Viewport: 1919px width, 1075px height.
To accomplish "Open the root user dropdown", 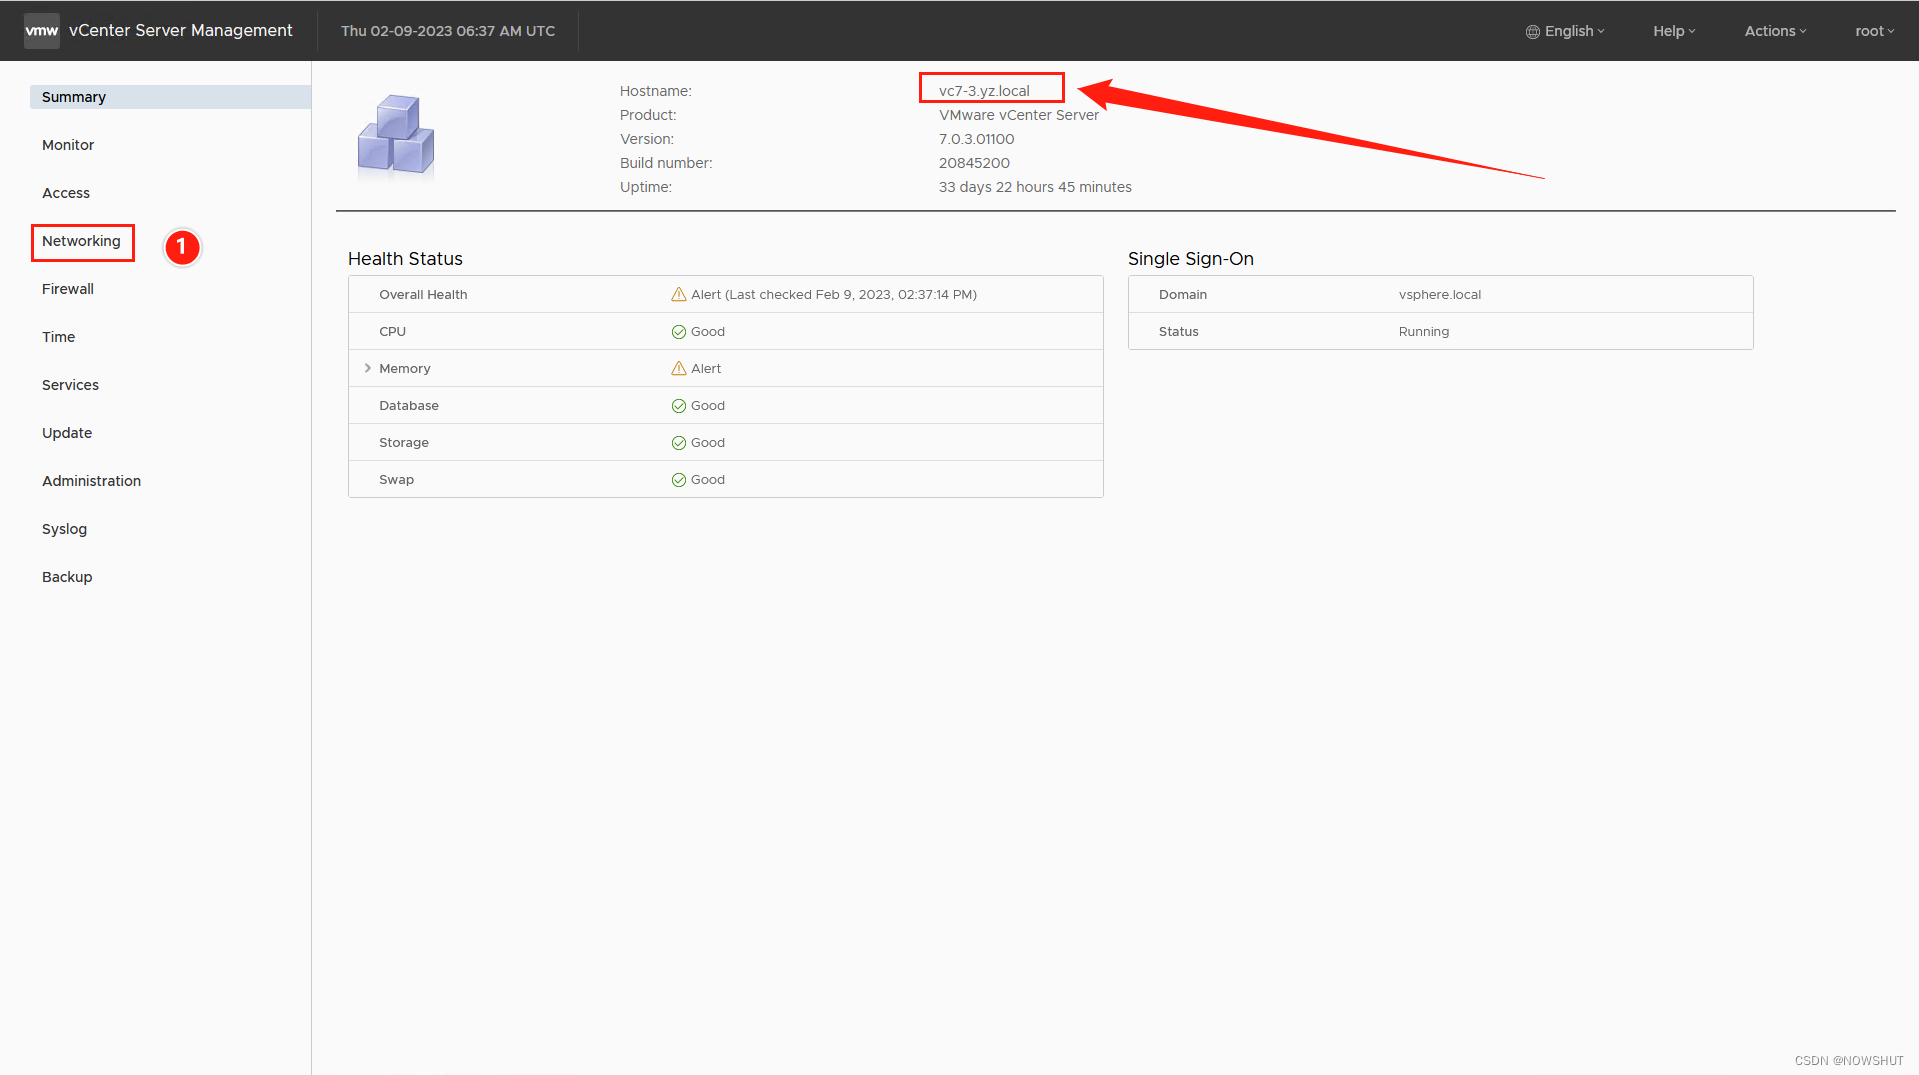I will click(1875, 31).
